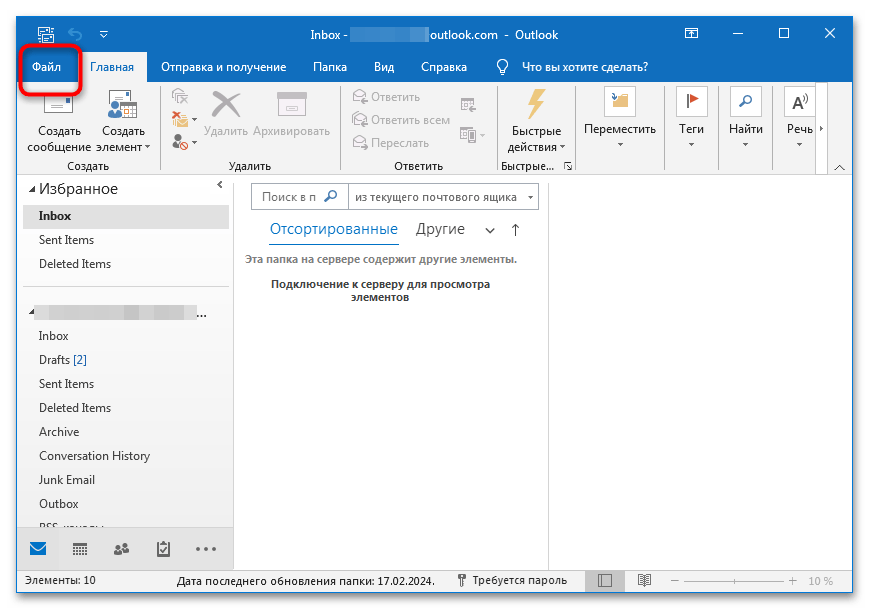Click Ответить всем button
The height and width of the screenshot is (609, 869).
[401, 120]
